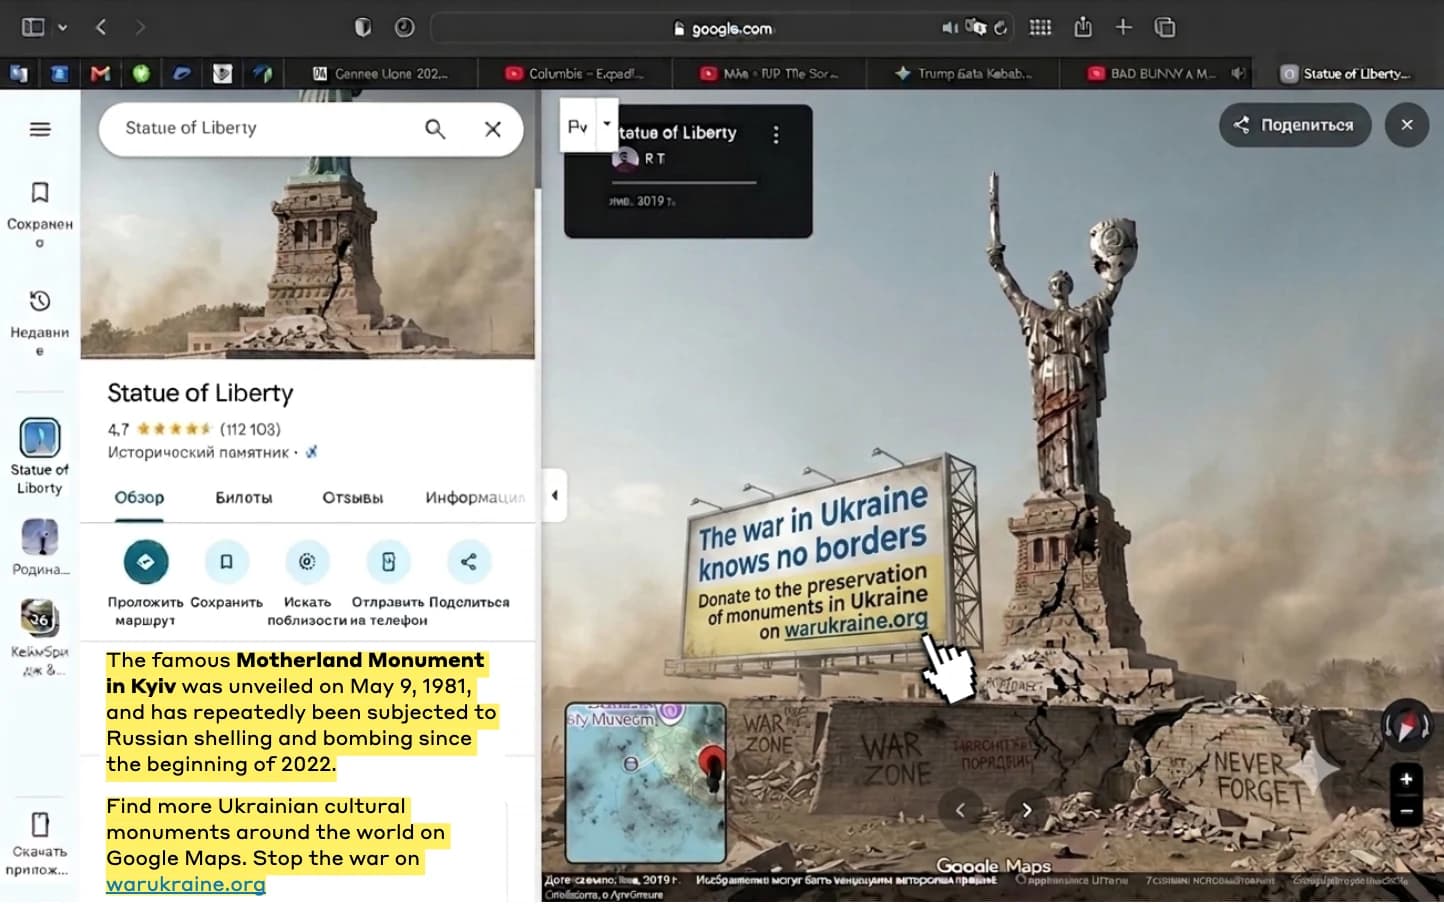This screenshot has height=904, width=1444.
Task: Click the Исторический памятник category text
Action: [x=199, y=452]
